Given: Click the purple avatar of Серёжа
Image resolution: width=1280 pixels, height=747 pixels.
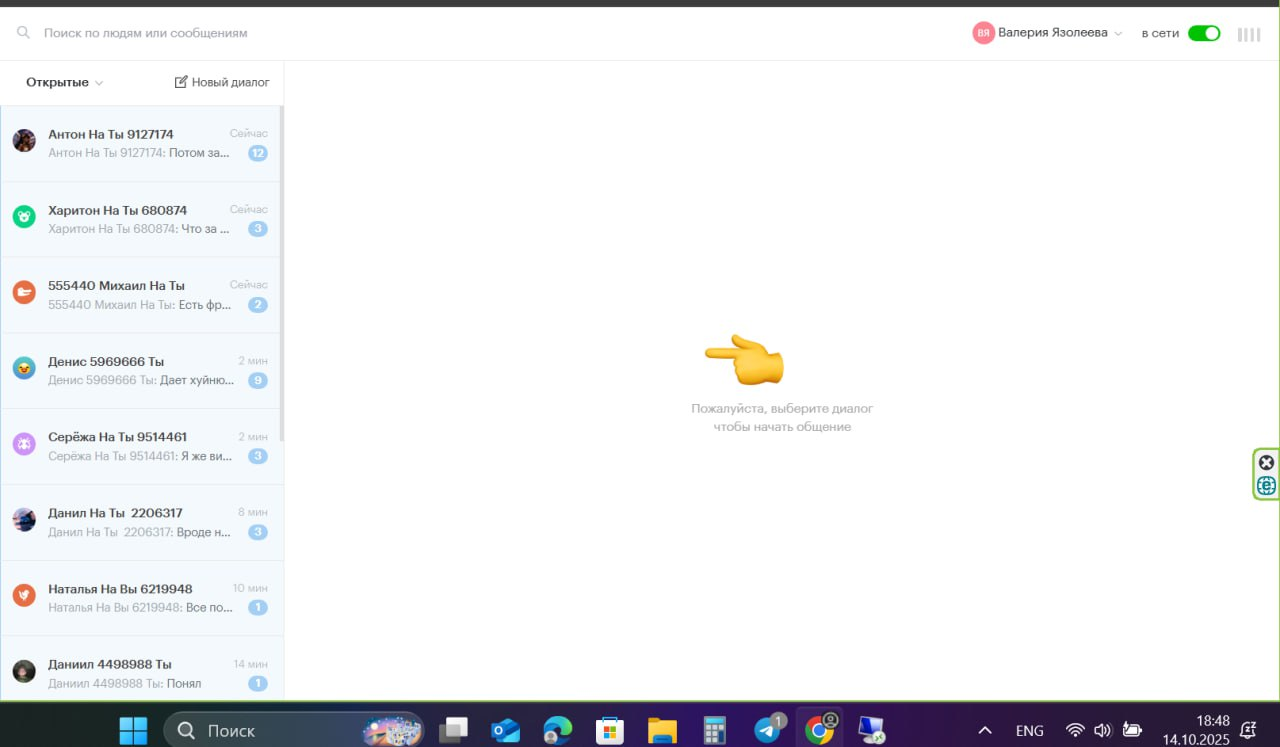Looking at the screenshot, I should [x=24, y=444].
